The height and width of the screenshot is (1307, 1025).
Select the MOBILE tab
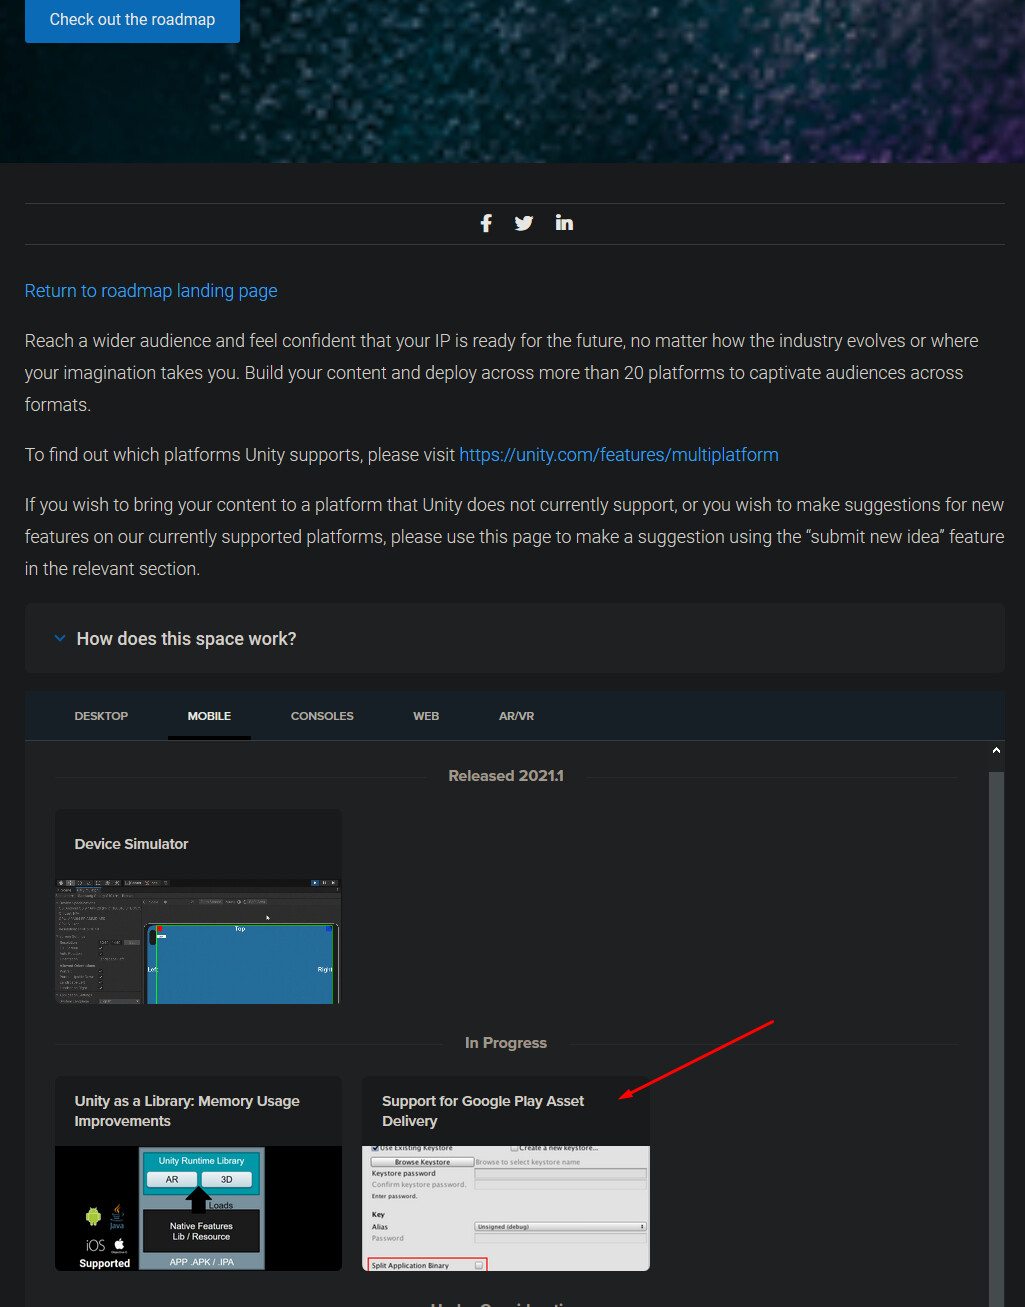(x=209, y=715)
